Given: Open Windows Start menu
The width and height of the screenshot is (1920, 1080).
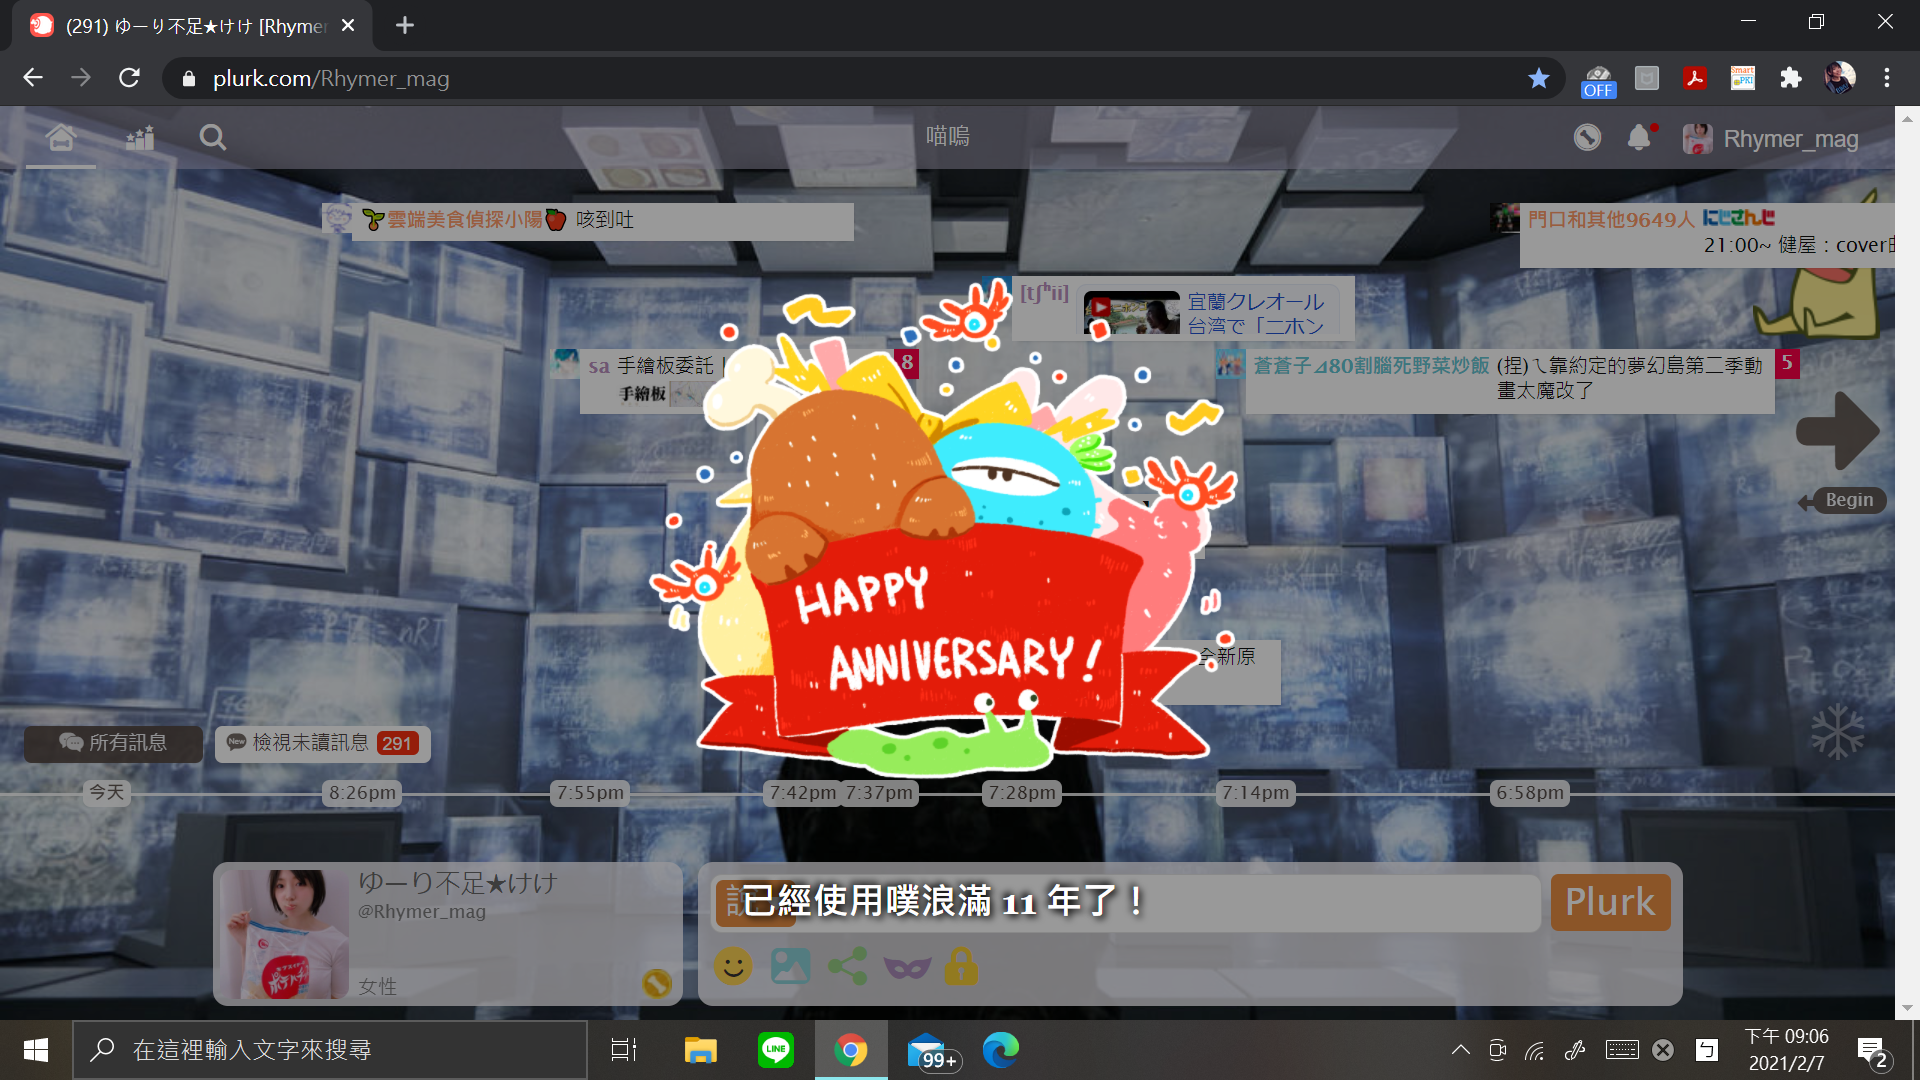Looking at the screenshot, I should [36, 1050].
